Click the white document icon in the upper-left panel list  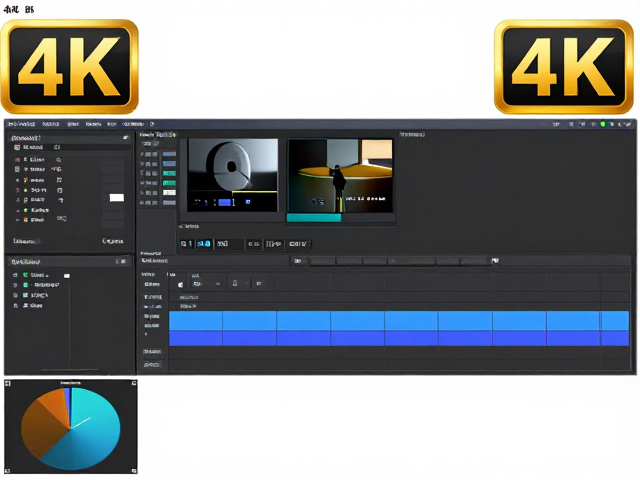coord(17,169)
